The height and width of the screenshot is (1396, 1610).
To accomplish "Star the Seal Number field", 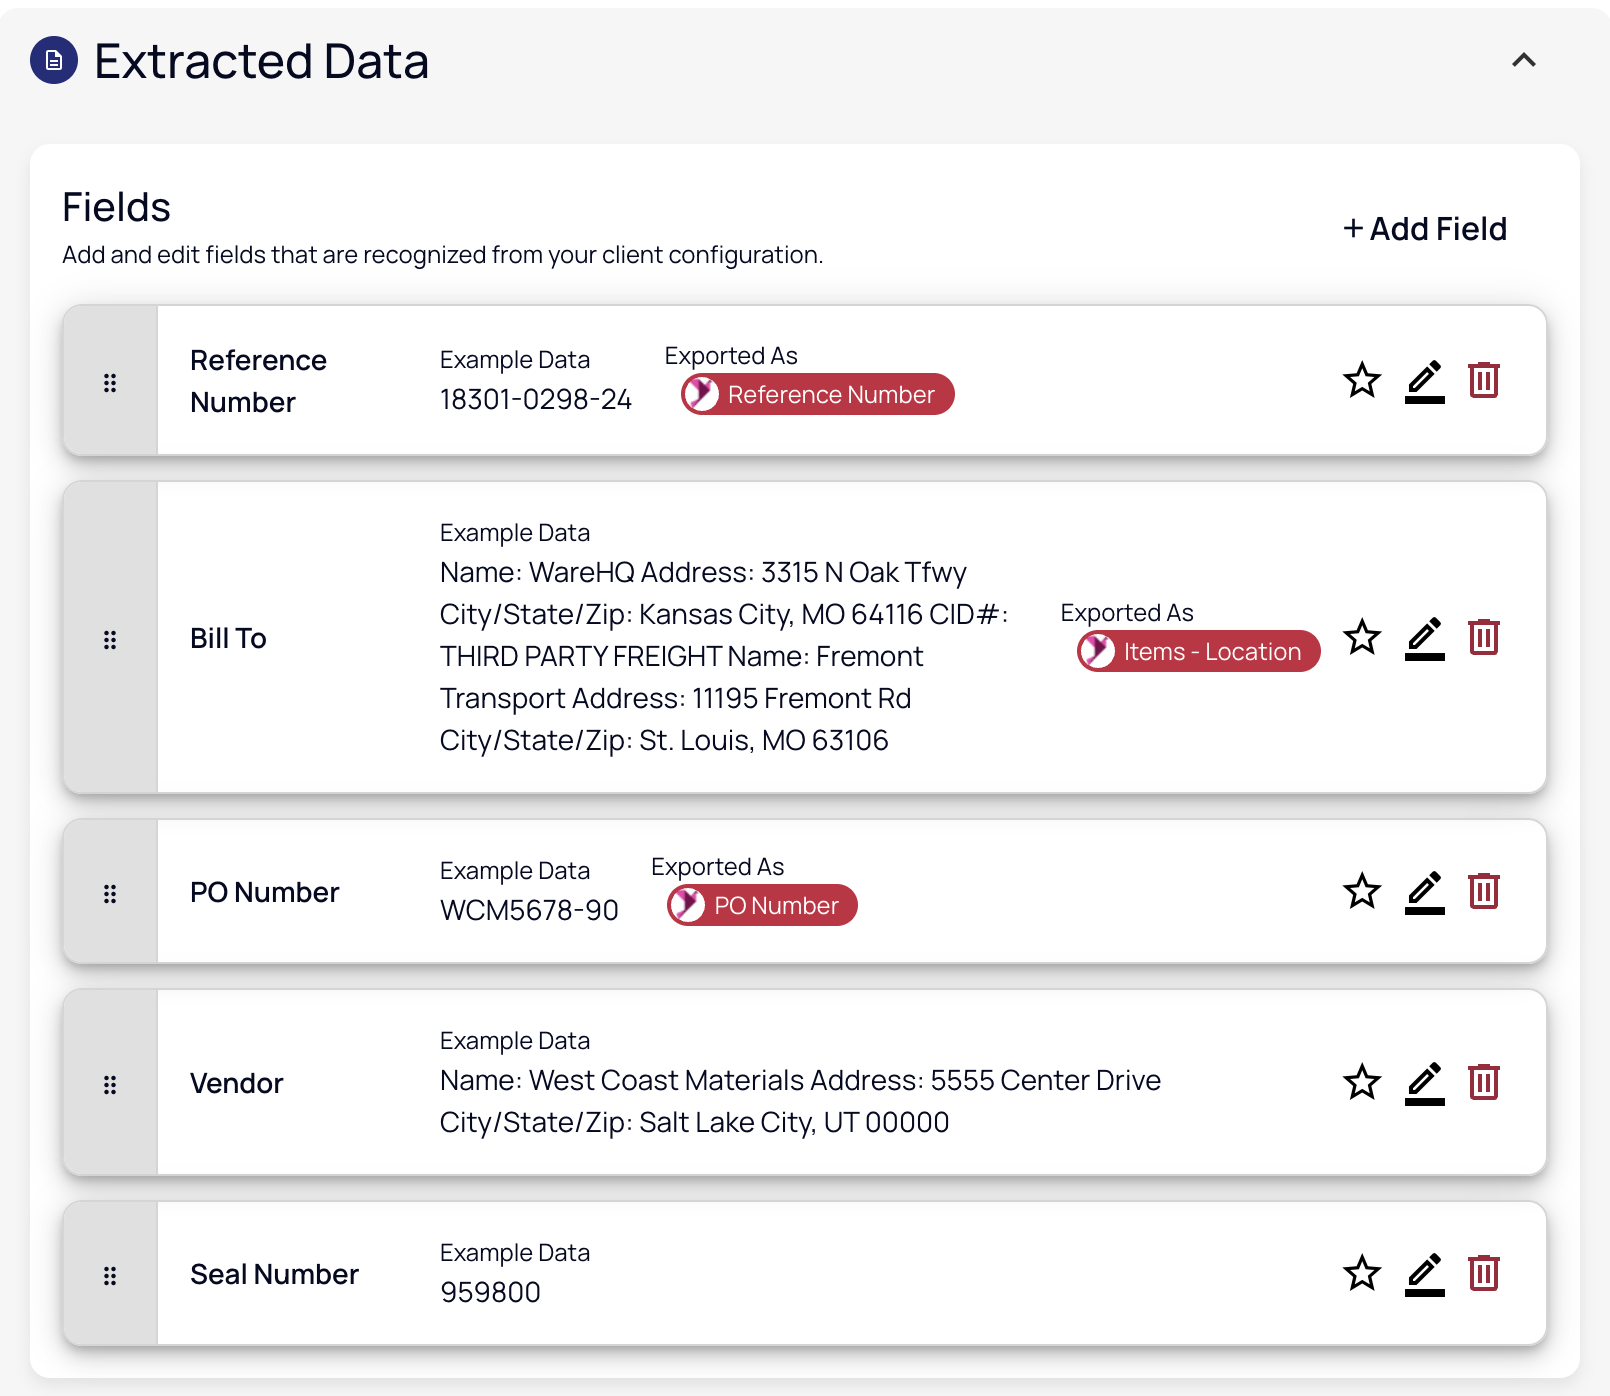I will [x=1362, y=1273].
